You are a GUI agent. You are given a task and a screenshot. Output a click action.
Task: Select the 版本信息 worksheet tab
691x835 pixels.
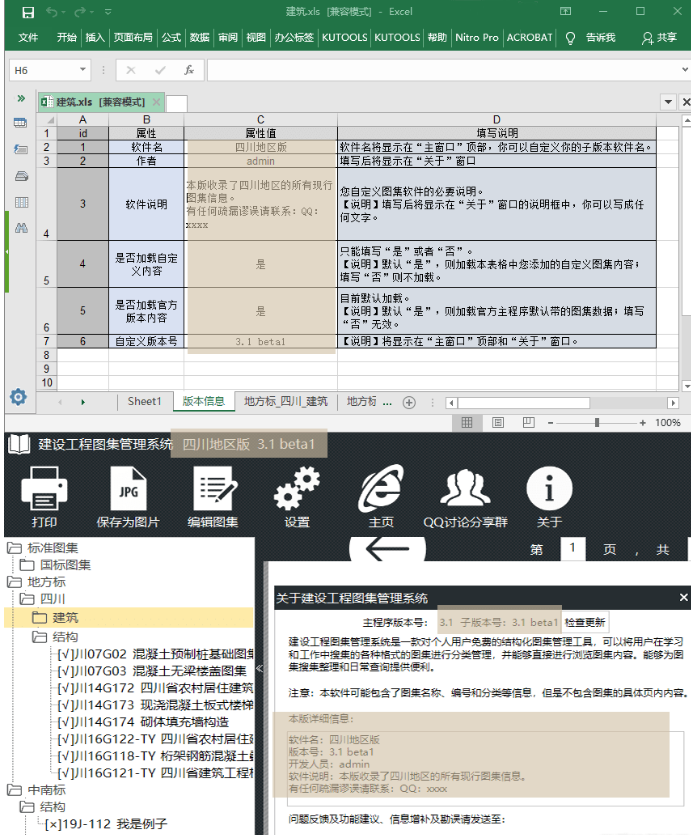tap(203, 402)
